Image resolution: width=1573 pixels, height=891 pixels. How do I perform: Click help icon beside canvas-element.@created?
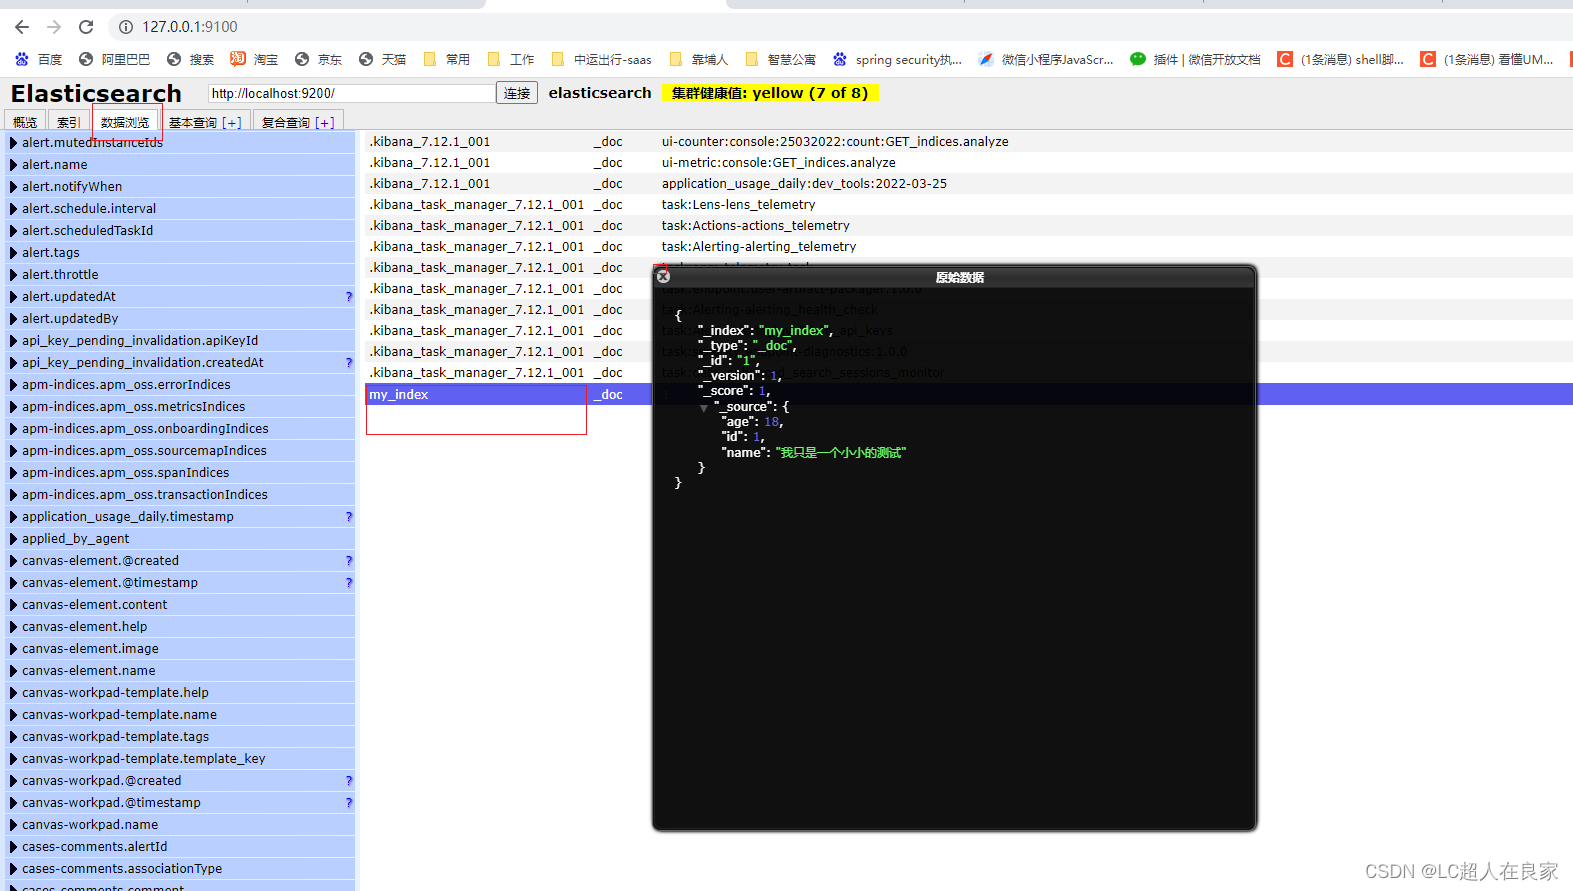click(349, 561)
